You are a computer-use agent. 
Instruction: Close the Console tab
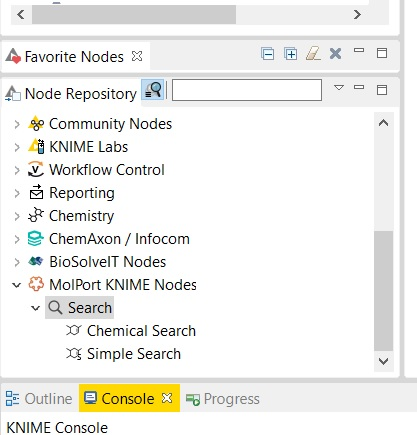[167, 398]
